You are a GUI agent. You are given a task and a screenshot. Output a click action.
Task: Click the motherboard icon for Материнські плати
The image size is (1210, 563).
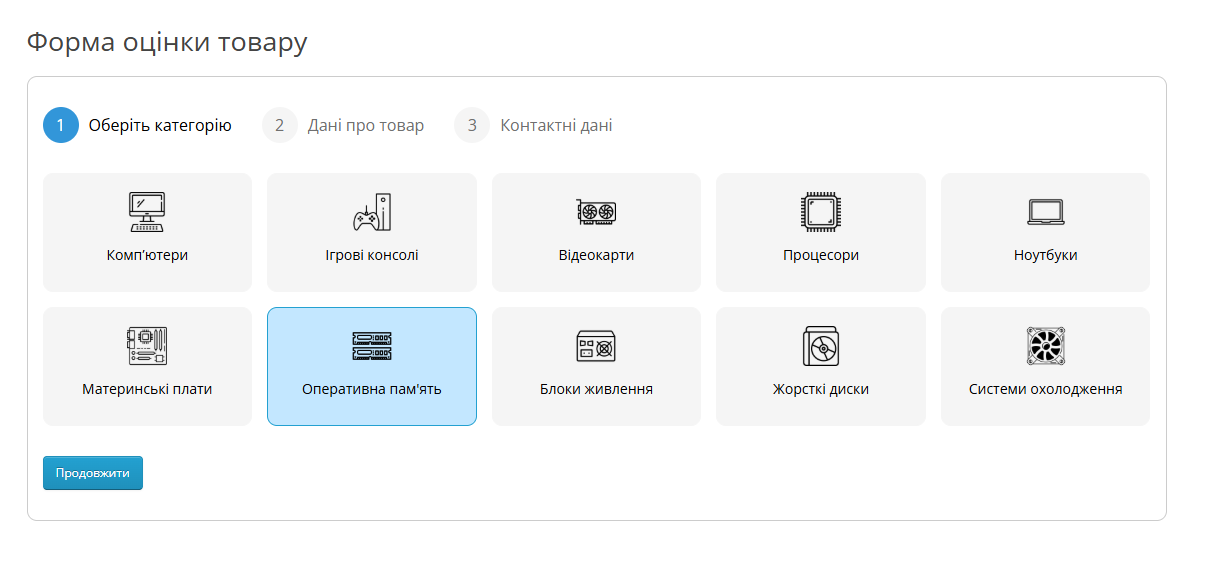(147, 346)
